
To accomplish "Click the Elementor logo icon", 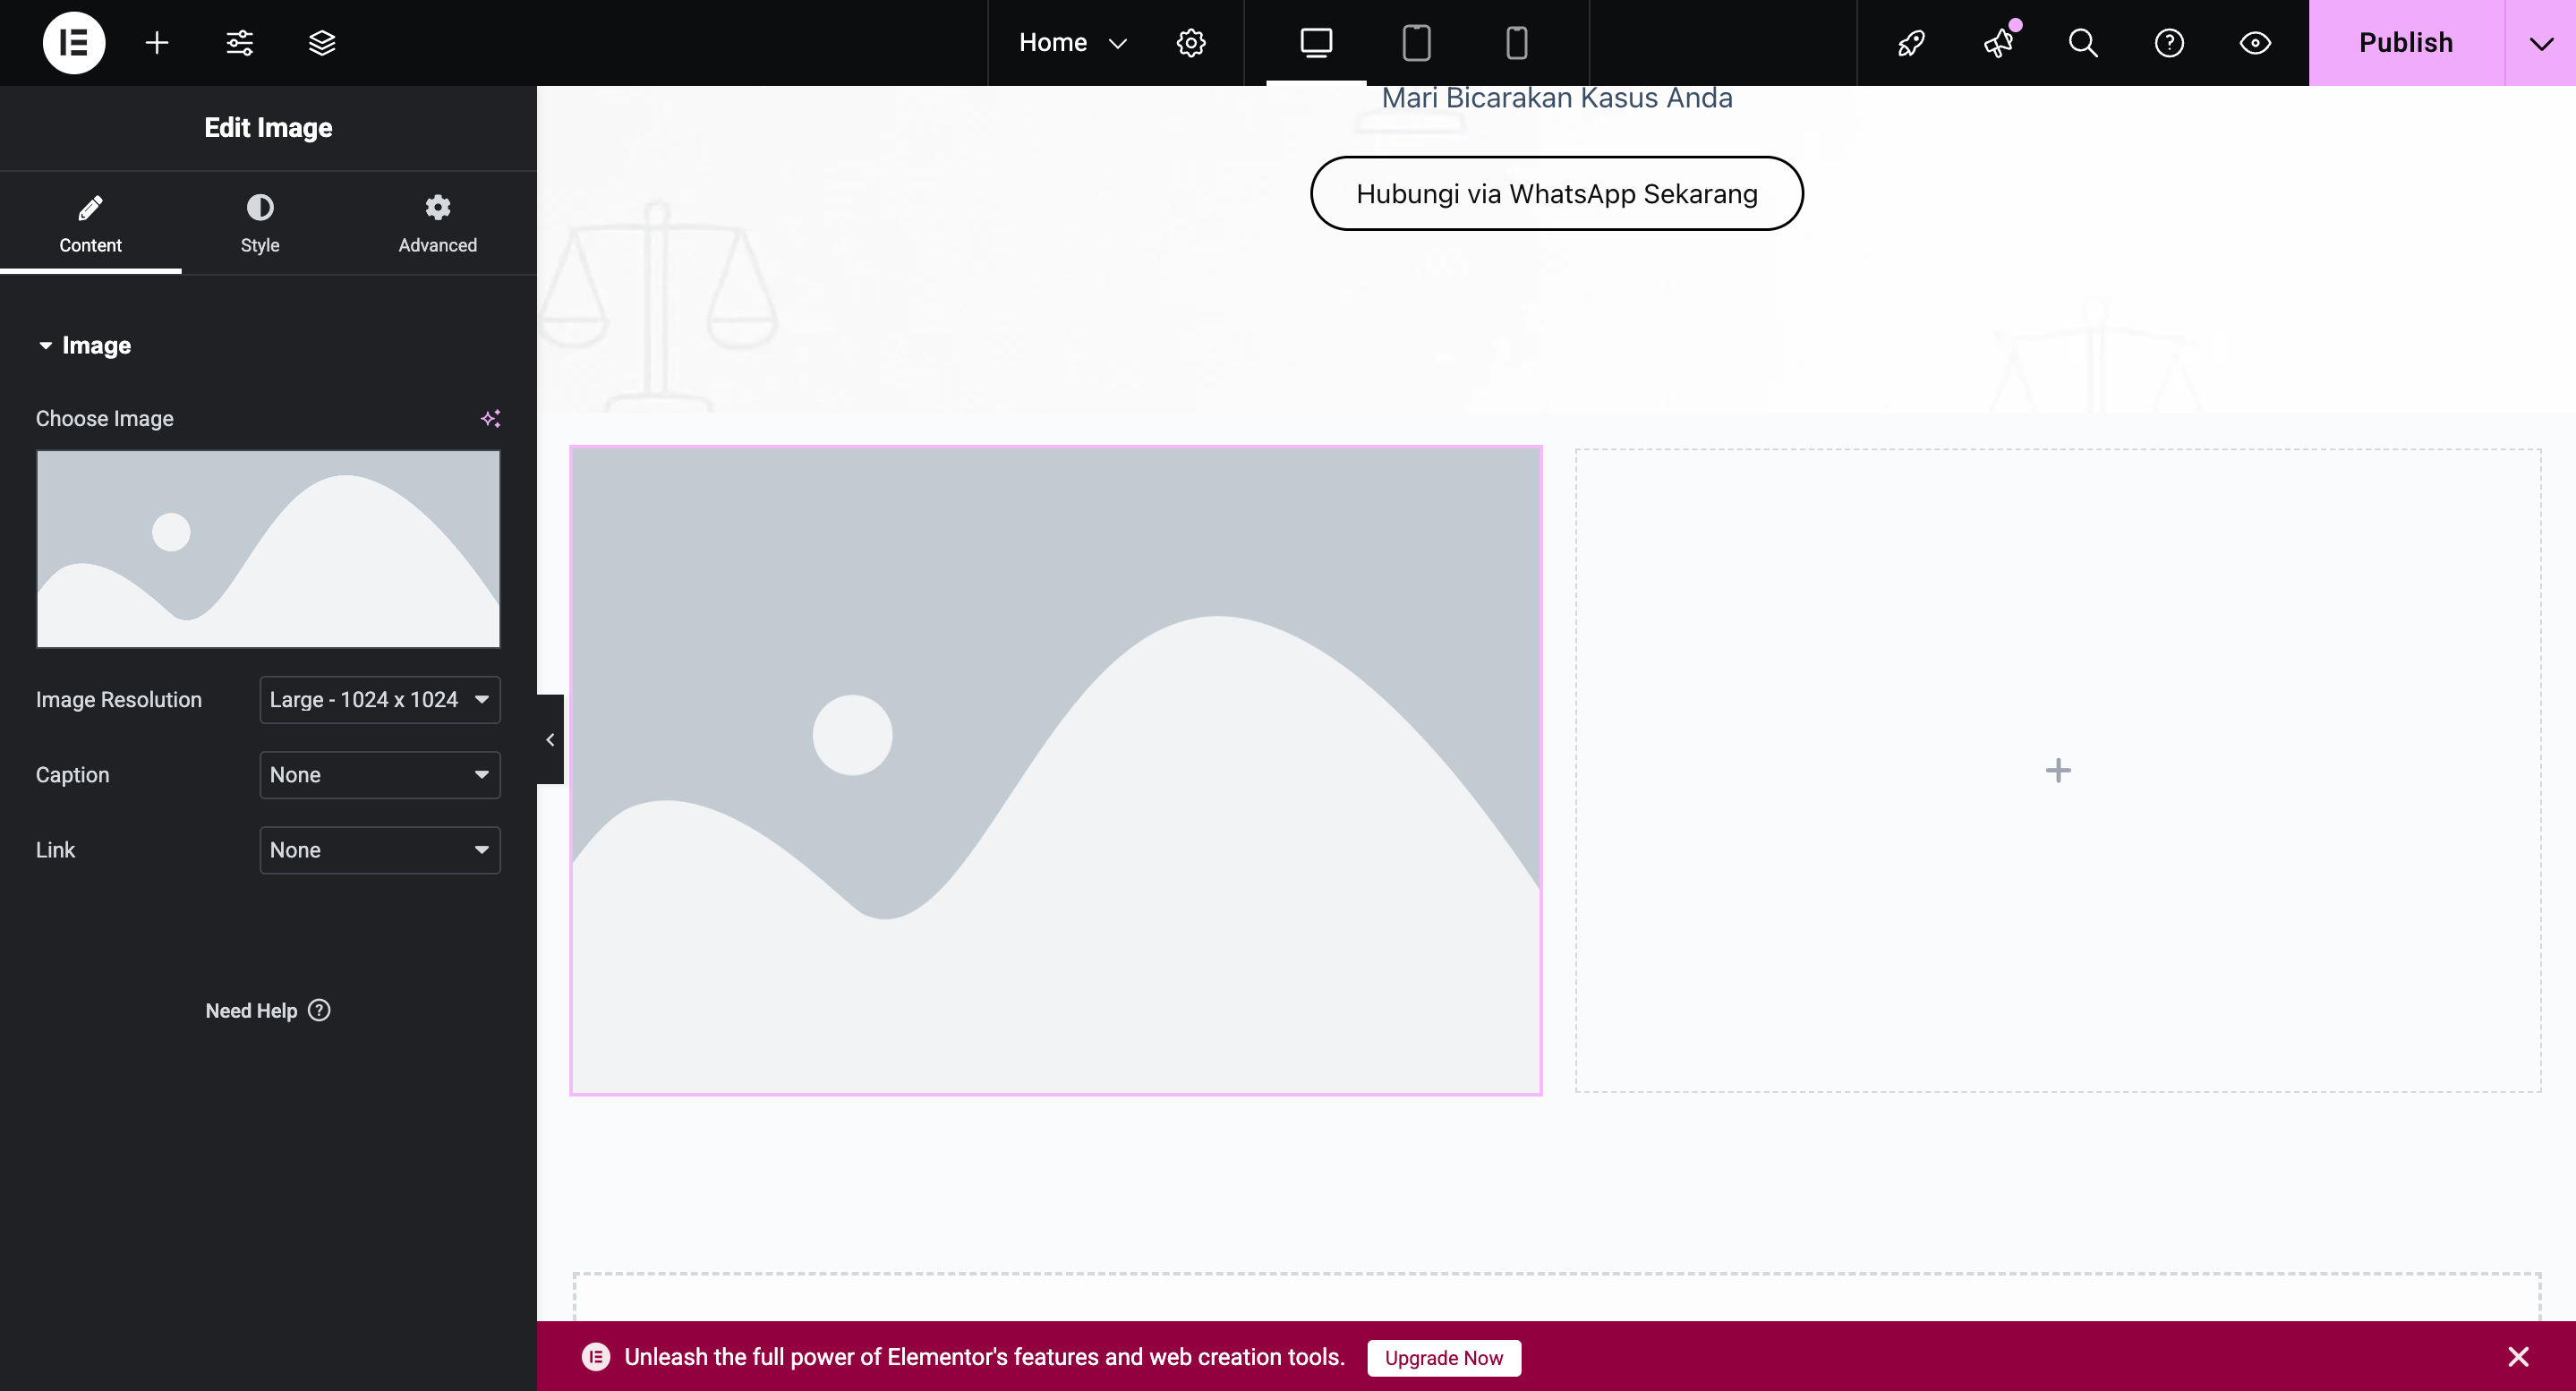I will (x=74, y=43).
